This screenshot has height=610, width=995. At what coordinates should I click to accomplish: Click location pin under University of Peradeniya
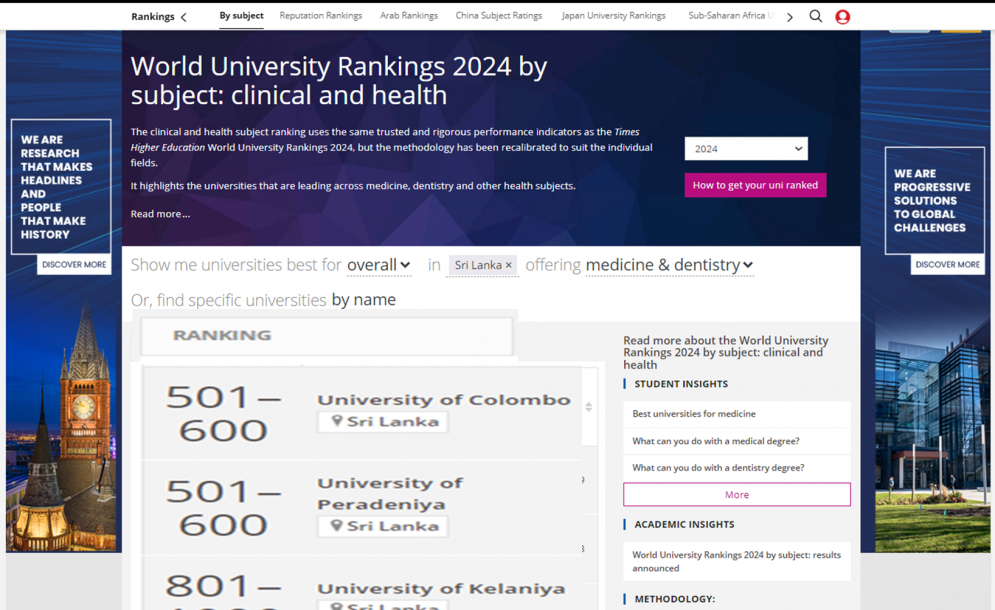[337, 526]
